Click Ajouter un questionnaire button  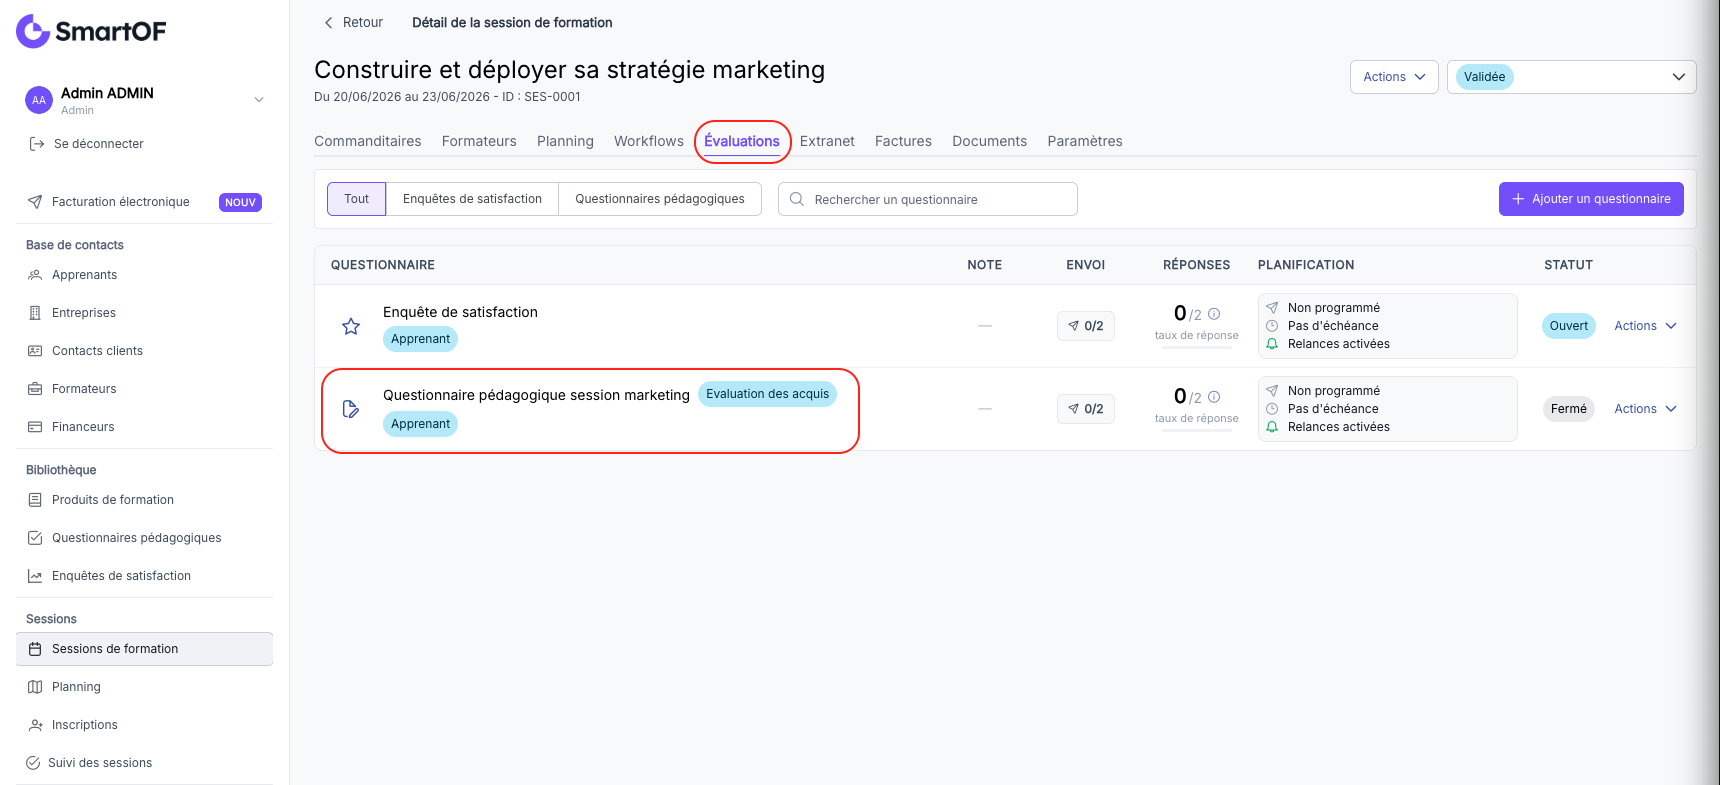tap(1591, 199)
